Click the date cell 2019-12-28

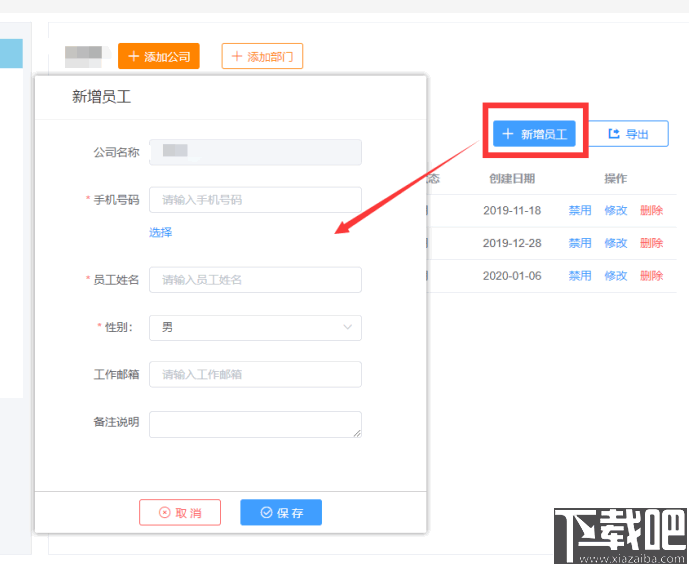(512, 243)
